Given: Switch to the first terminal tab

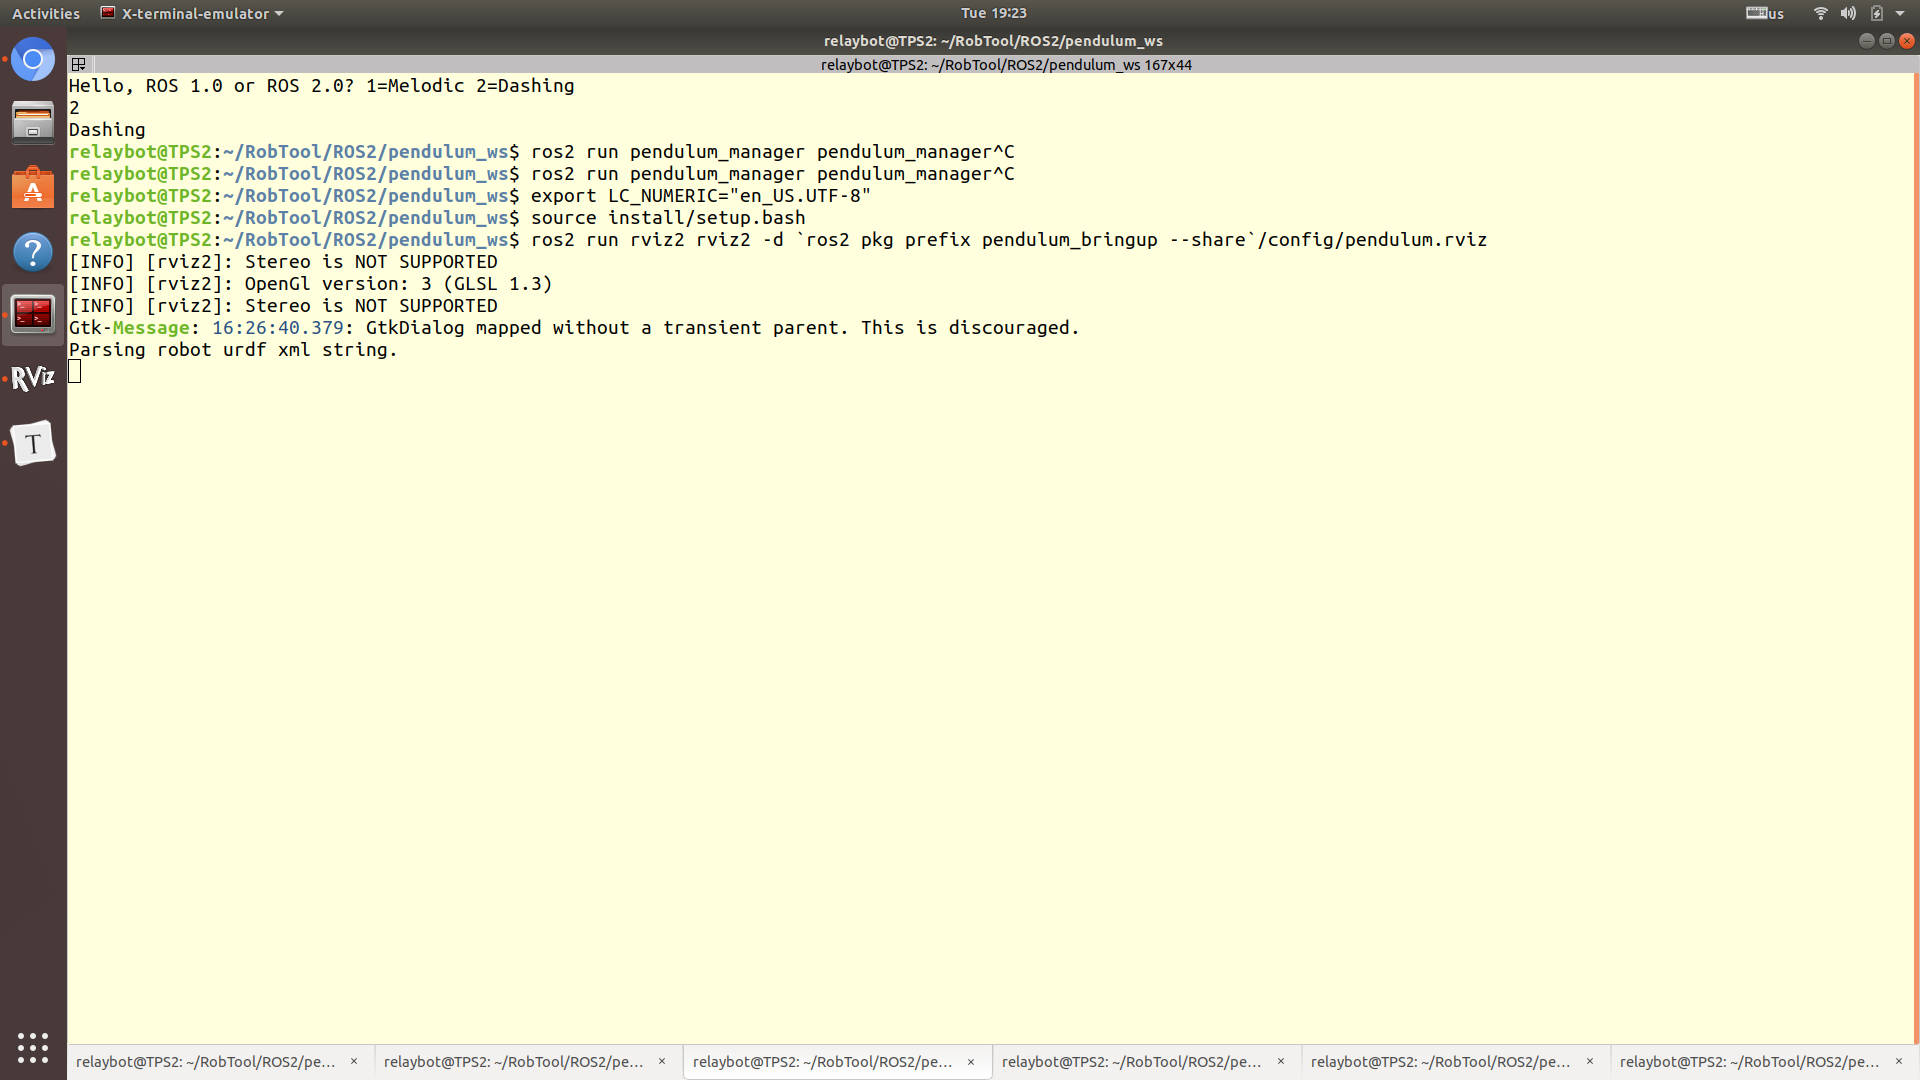Looking at the screenshot, I should coord(206,1062).
